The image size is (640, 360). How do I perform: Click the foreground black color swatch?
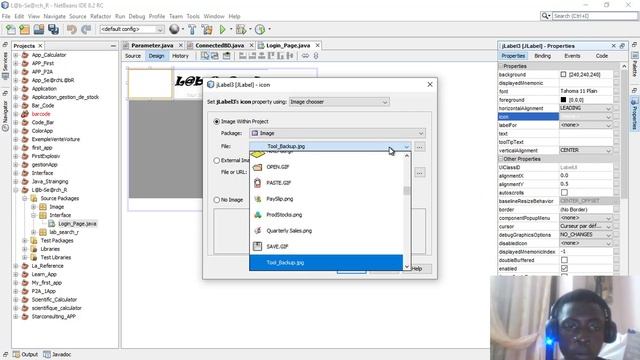pyautogui.click(x=563, y=100)
